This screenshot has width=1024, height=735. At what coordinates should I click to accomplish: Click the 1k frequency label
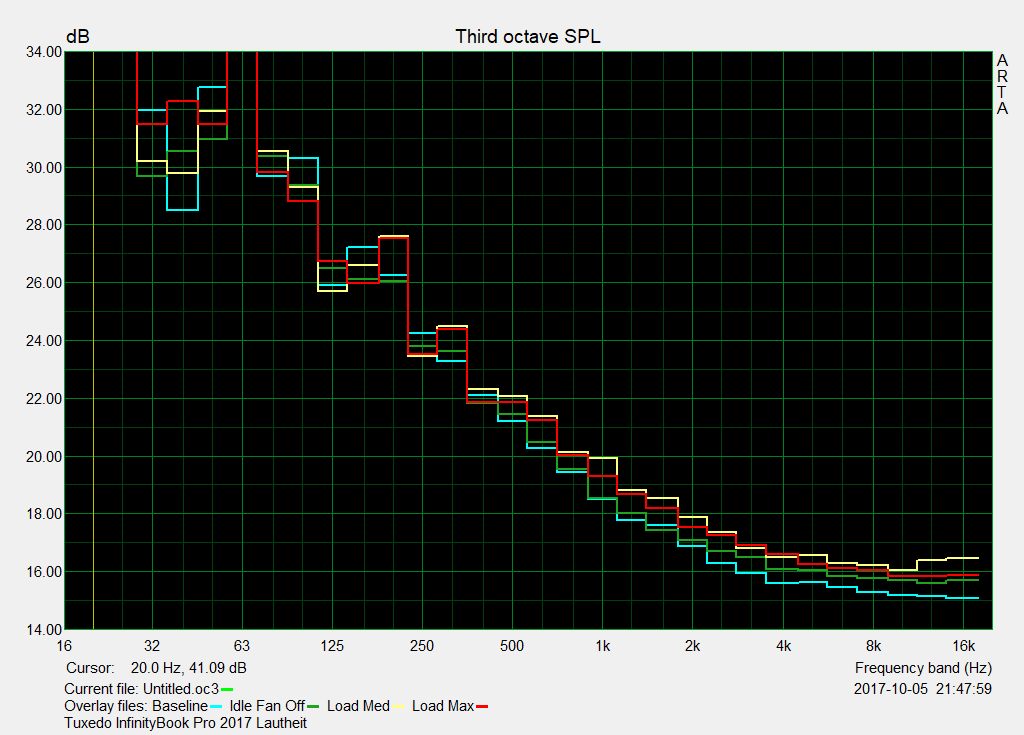[602, 646]
